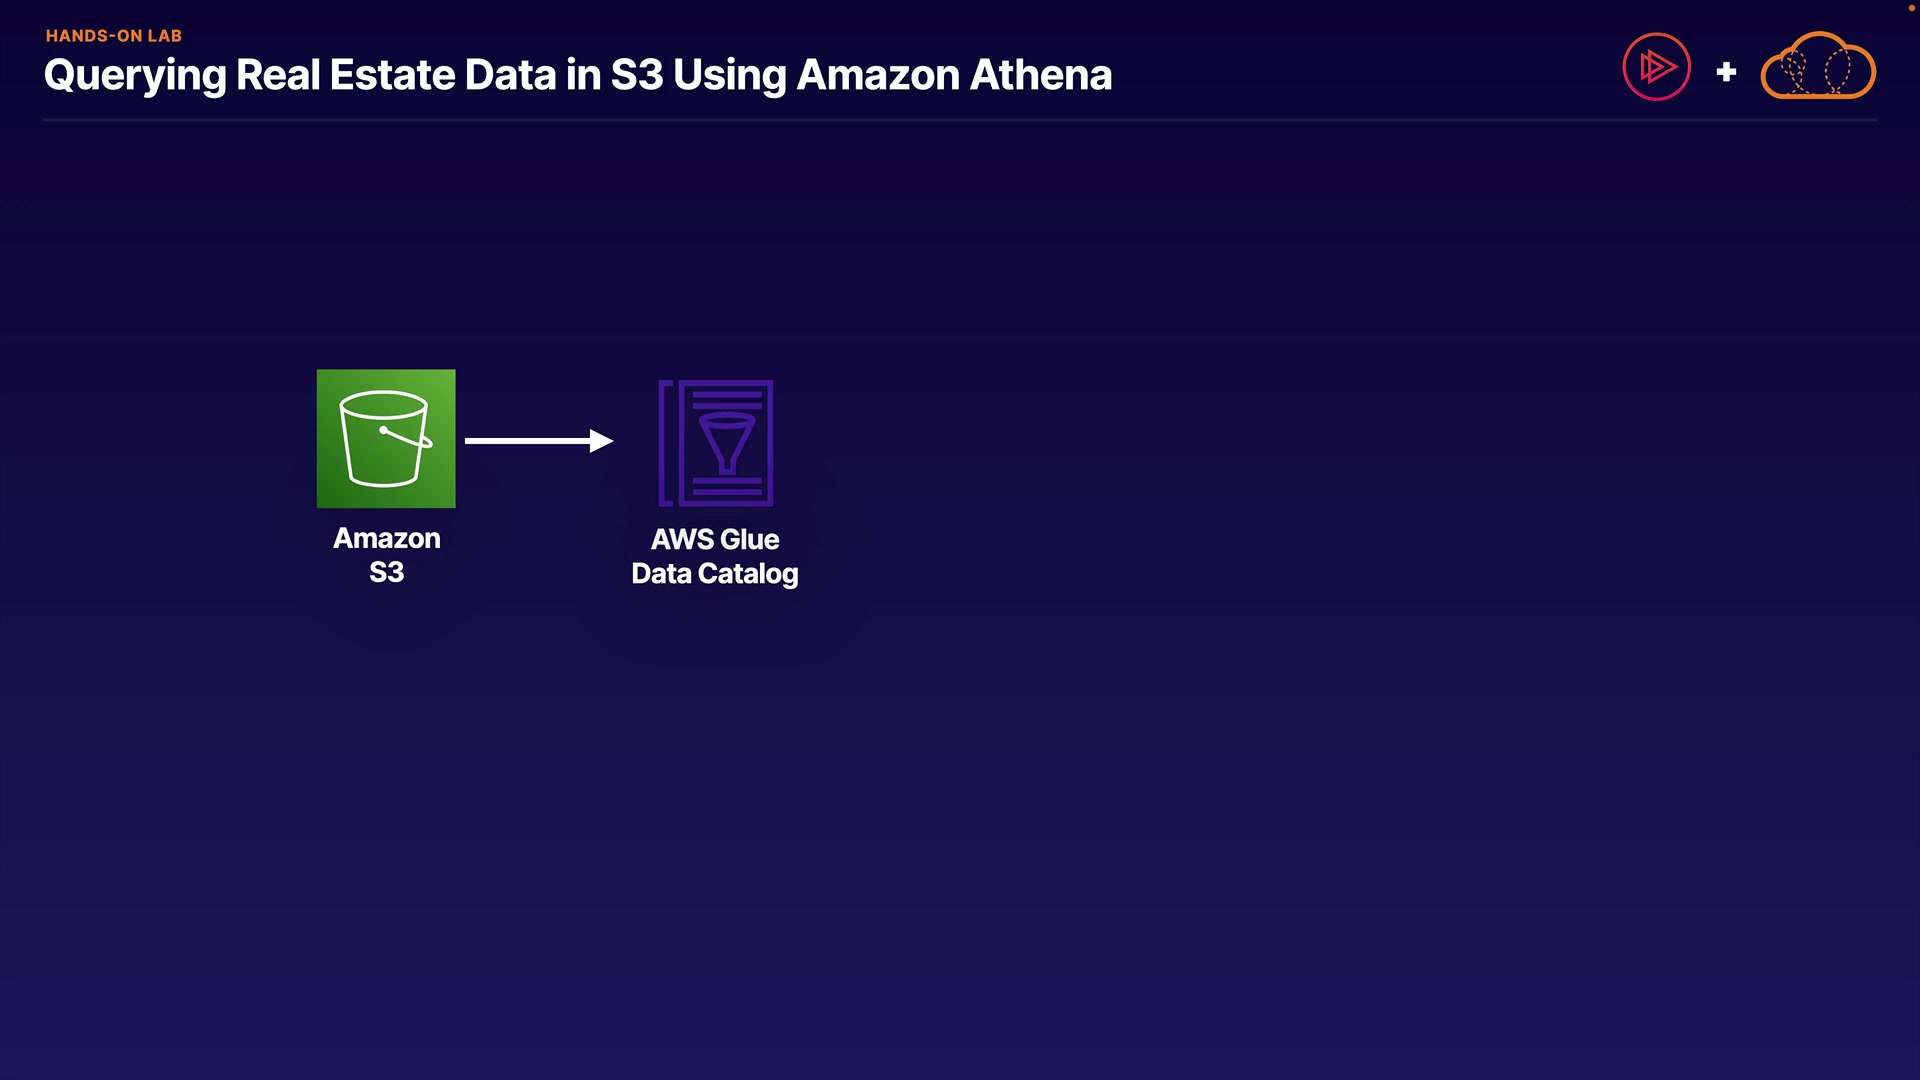Click the plus sign between the logos
1920x1080 pixels.
pos(1726,72)
